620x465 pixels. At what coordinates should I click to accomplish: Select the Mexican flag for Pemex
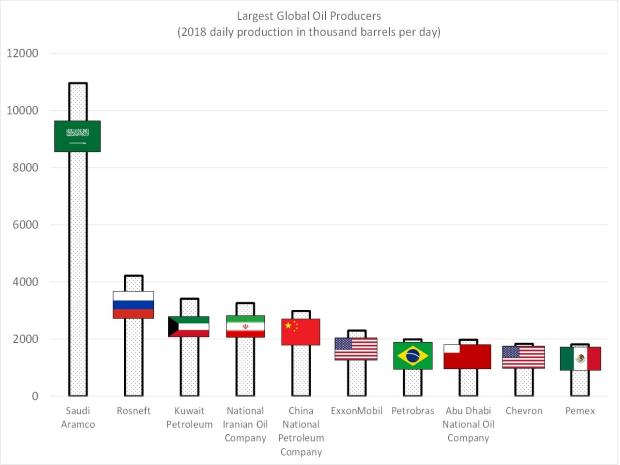coord(580,358)
